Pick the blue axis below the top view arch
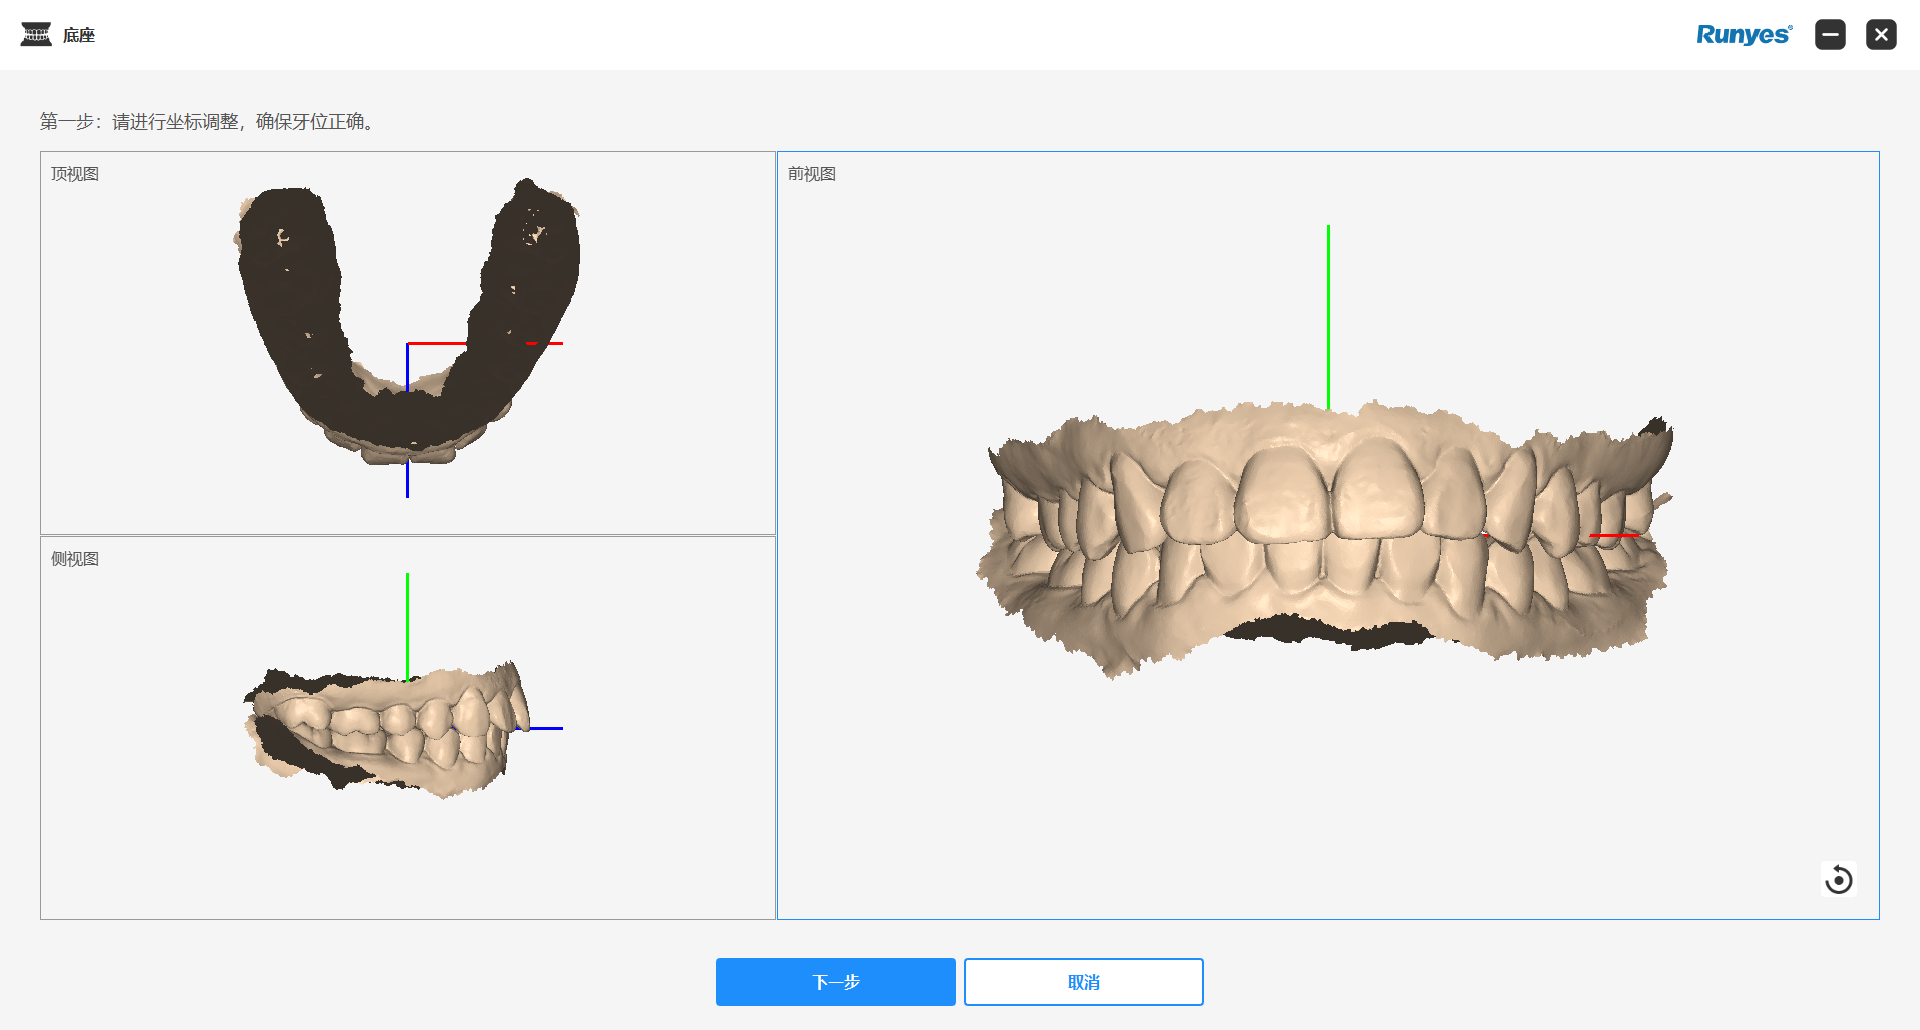The width and height of the screenshot is (1920, 1030). [x=407, y=480]
